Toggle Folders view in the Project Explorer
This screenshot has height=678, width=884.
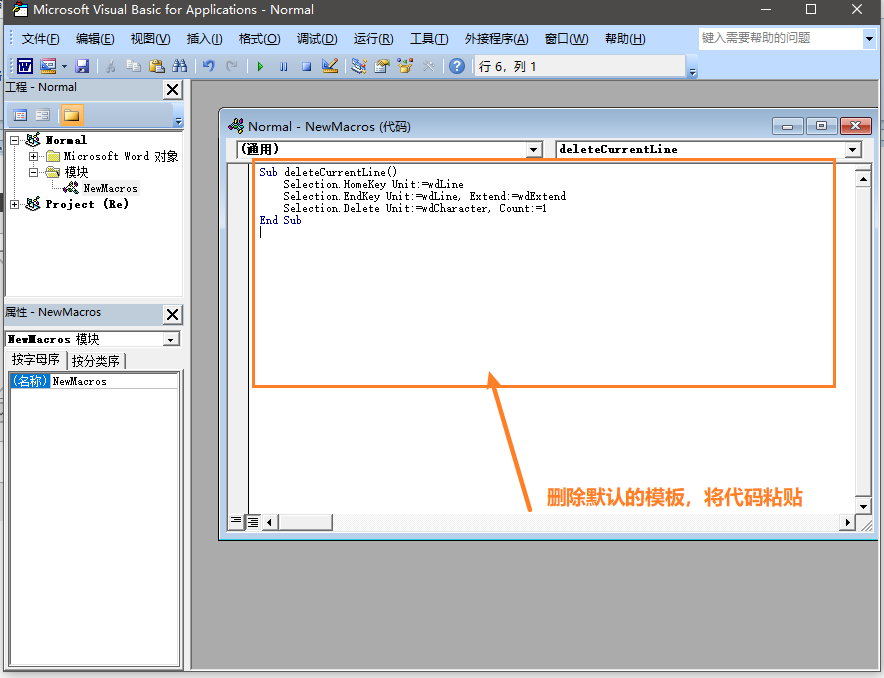tap(72, 114)
